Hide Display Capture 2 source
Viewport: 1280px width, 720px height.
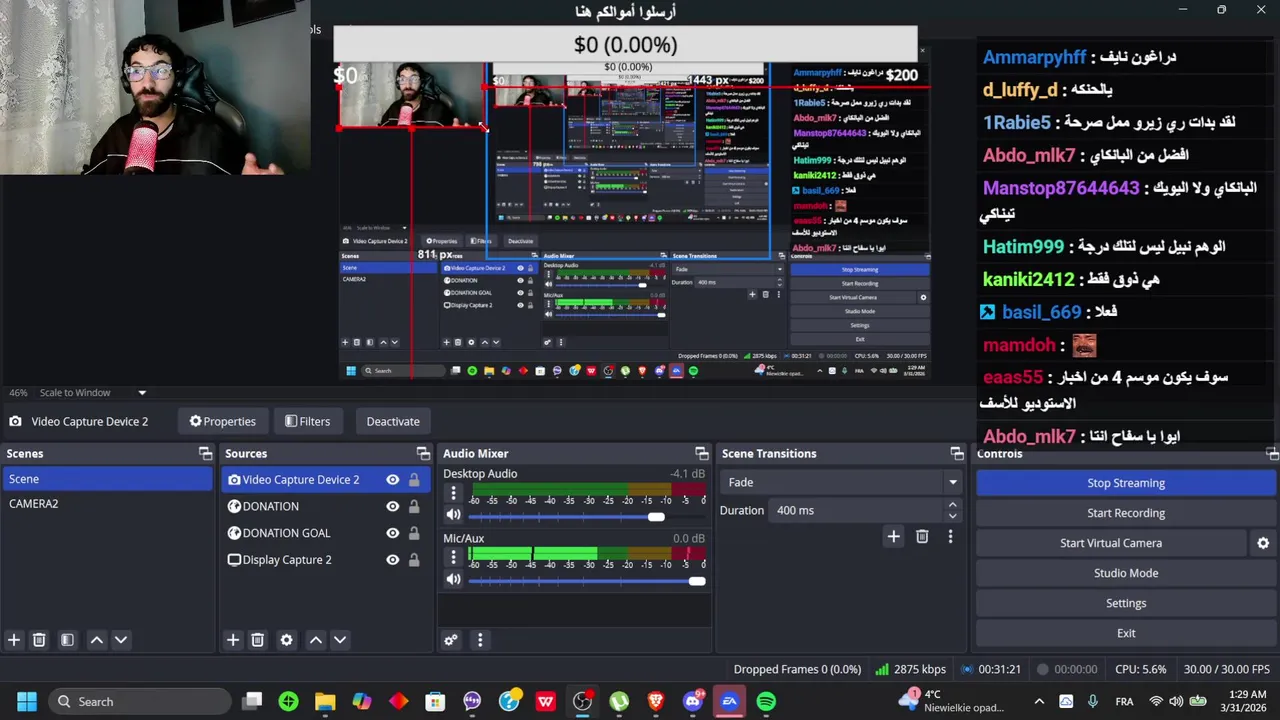click(392, 560)
